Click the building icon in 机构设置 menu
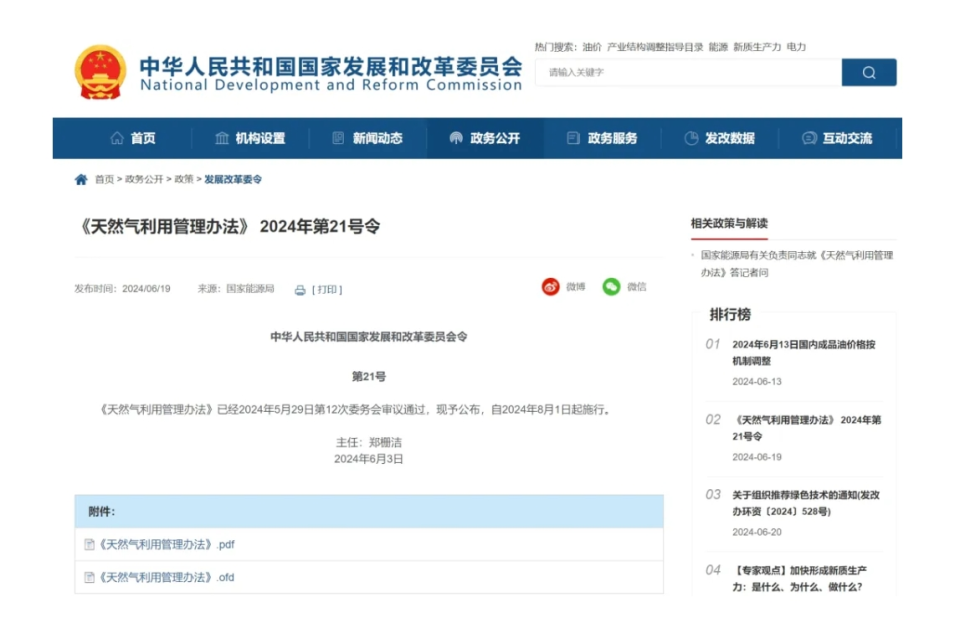 (x=222, y=138)
